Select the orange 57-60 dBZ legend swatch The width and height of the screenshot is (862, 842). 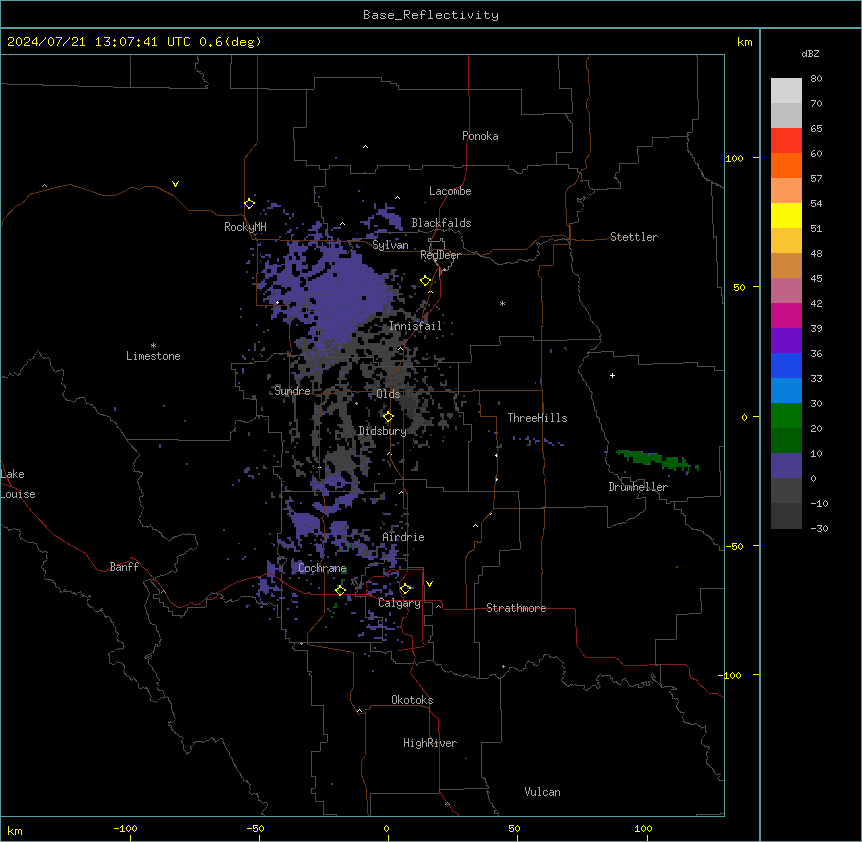pyautogui.click(x=786, y=165)
